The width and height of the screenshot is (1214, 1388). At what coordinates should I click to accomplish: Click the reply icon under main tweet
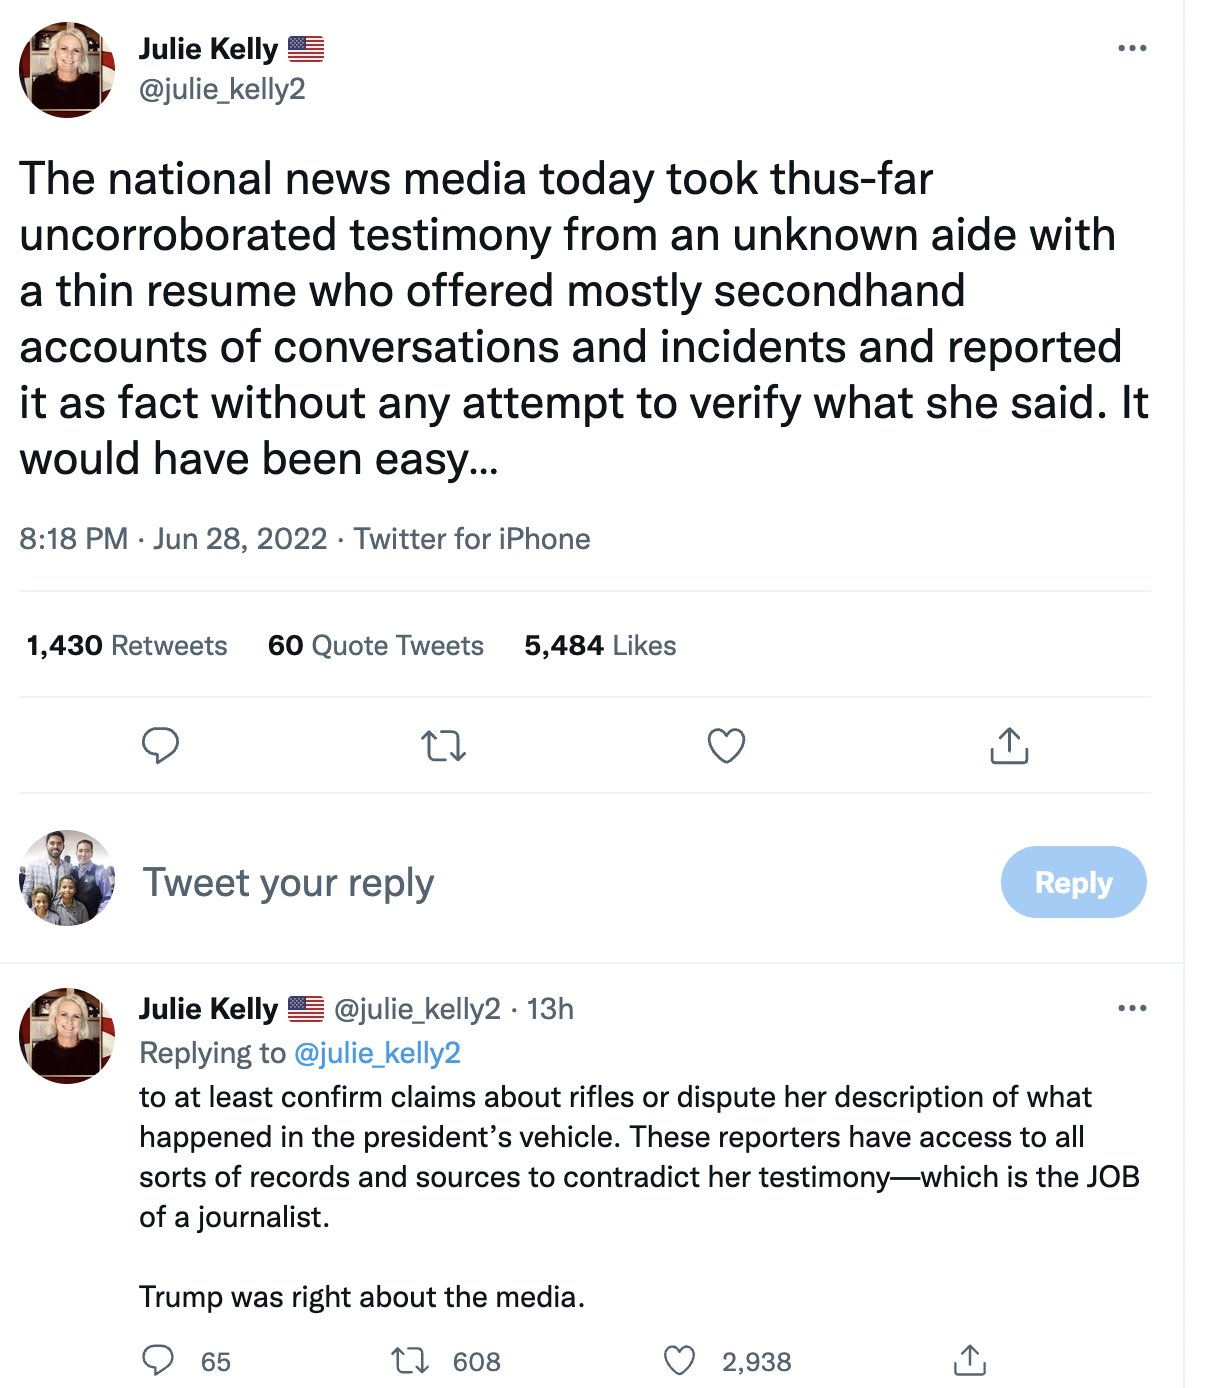coord(160,746)
